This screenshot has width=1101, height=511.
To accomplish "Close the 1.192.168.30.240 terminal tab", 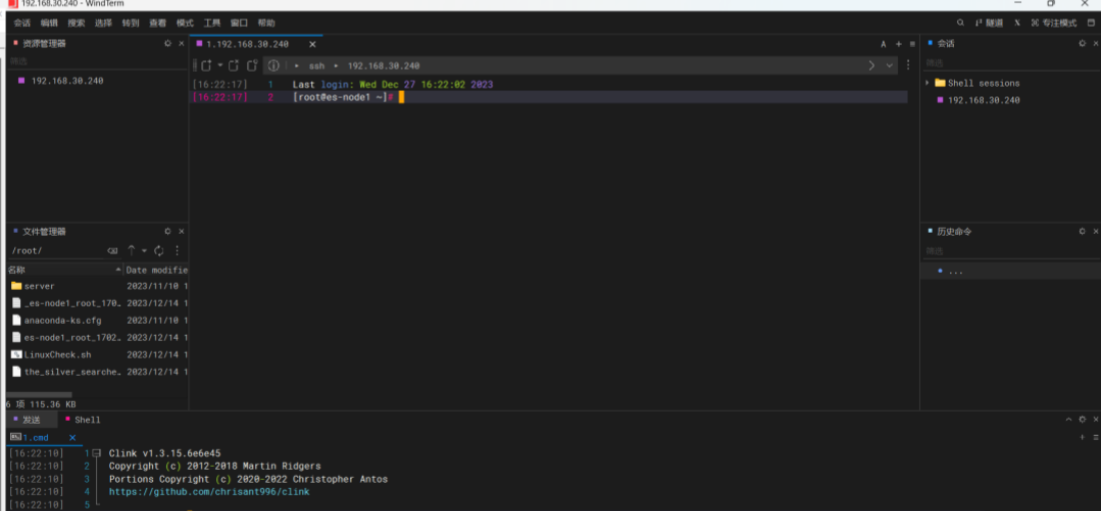I will click(312, 44).
